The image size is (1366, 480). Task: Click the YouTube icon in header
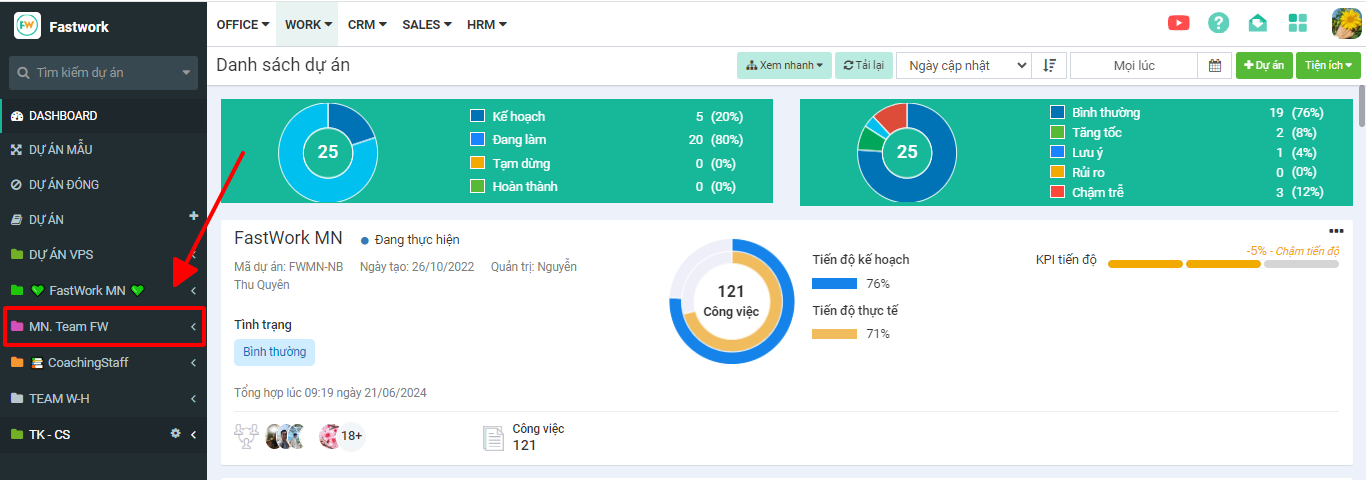coord(1178,23)
